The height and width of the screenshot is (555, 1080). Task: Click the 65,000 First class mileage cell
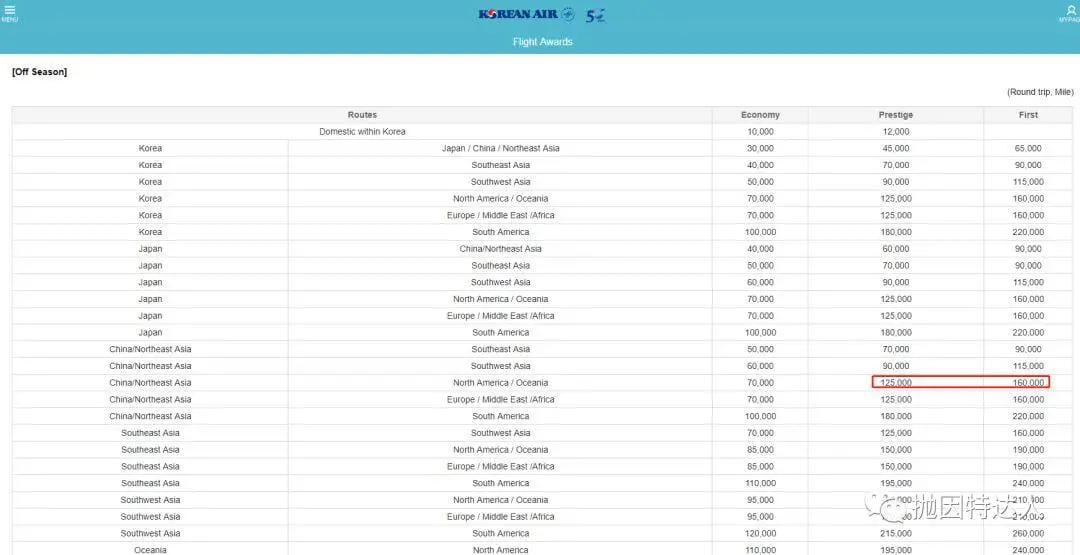(1028, 149)
